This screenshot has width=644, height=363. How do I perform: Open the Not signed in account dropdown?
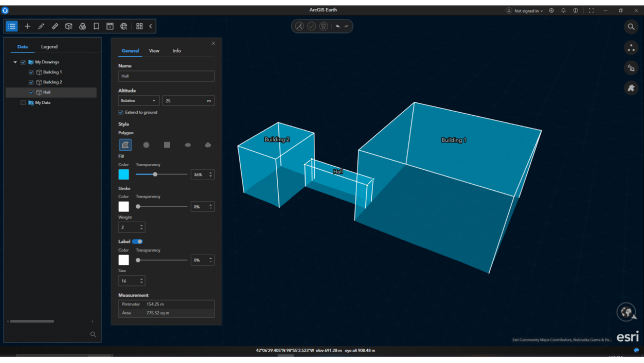click(524, 11)
